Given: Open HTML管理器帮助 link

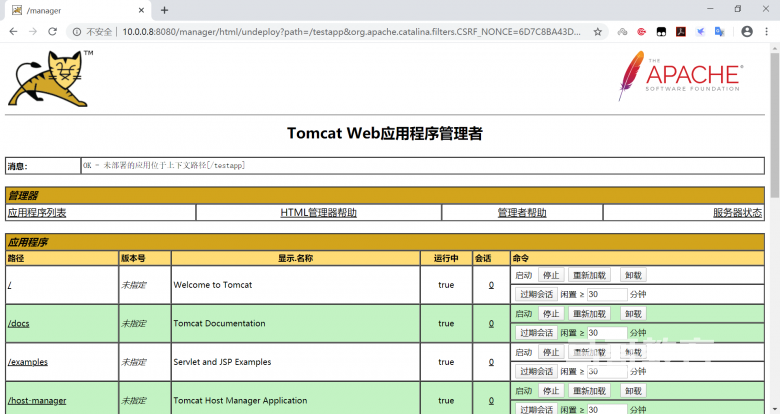Looking at the screenshot, I should 318,213.
